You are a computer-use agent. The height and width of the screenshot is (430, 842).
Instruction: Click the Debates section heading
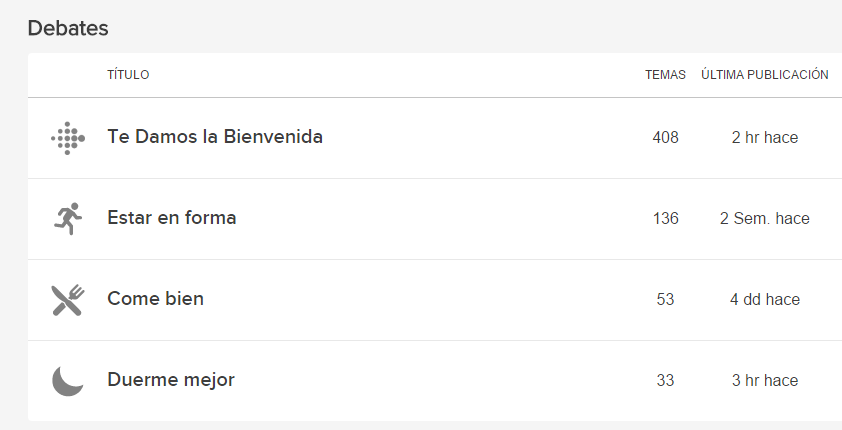click(68, 28)
